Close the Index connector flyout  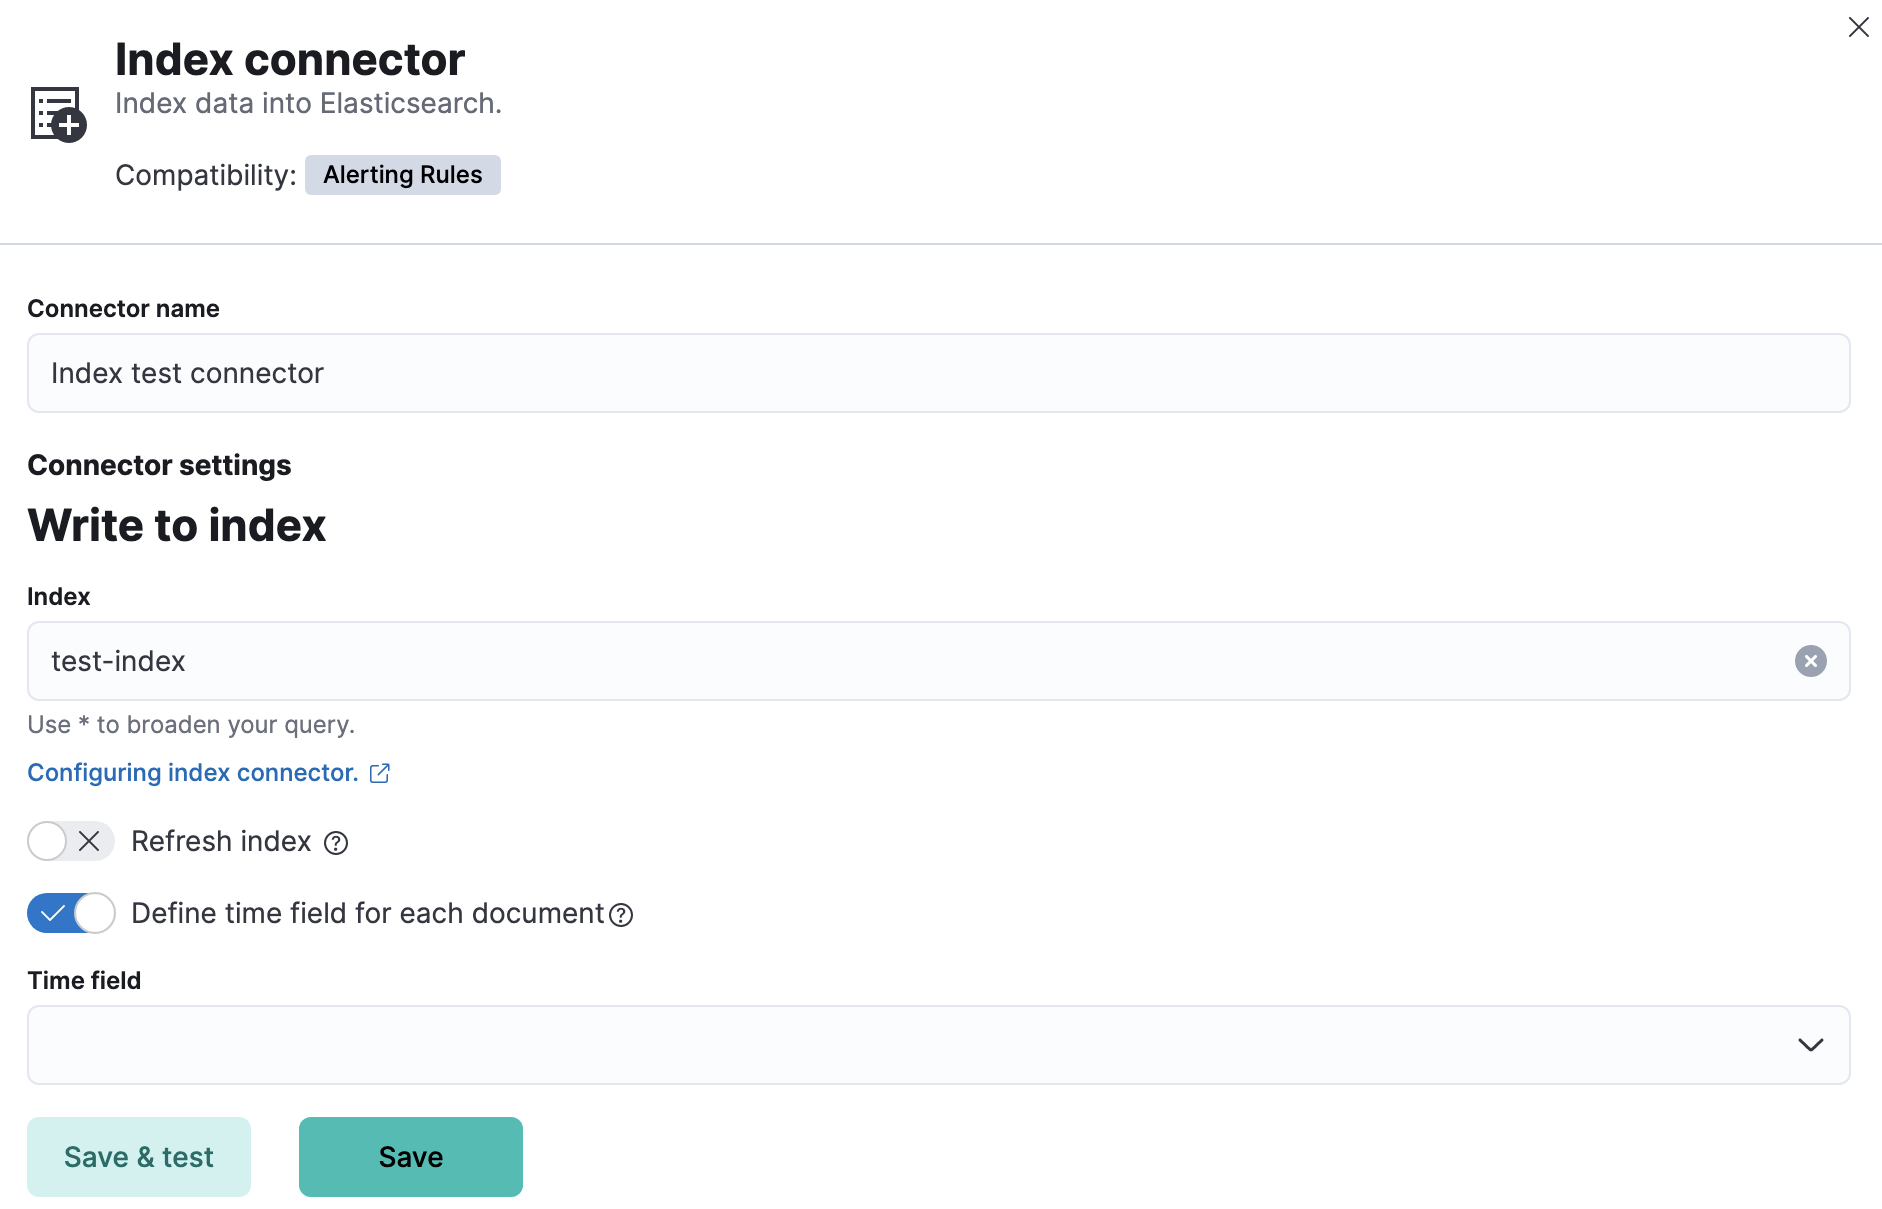(x=1858, y=27)
